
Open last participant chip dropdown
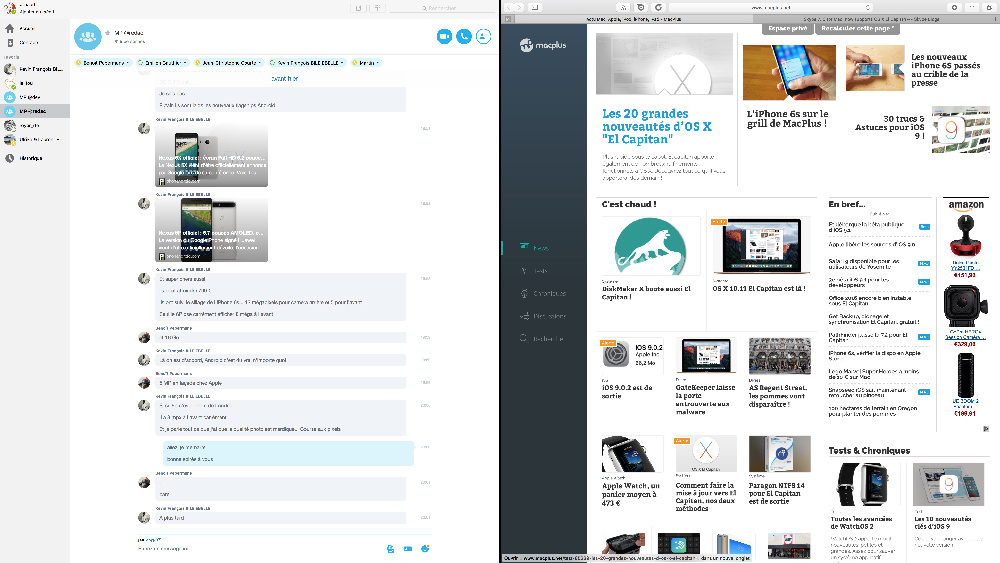tap(366, 63)
